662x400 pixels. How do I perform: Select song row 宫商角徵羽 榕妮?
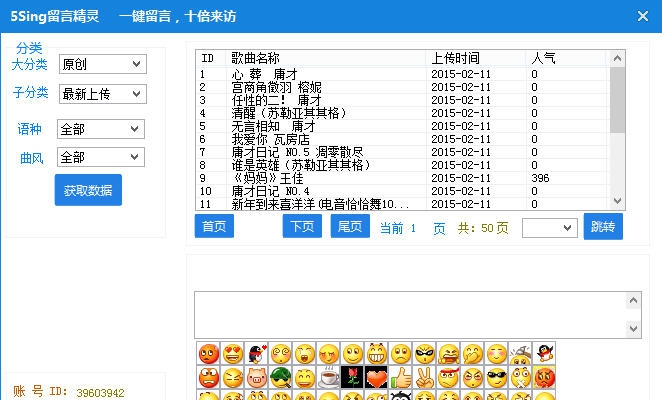(402, 87)
